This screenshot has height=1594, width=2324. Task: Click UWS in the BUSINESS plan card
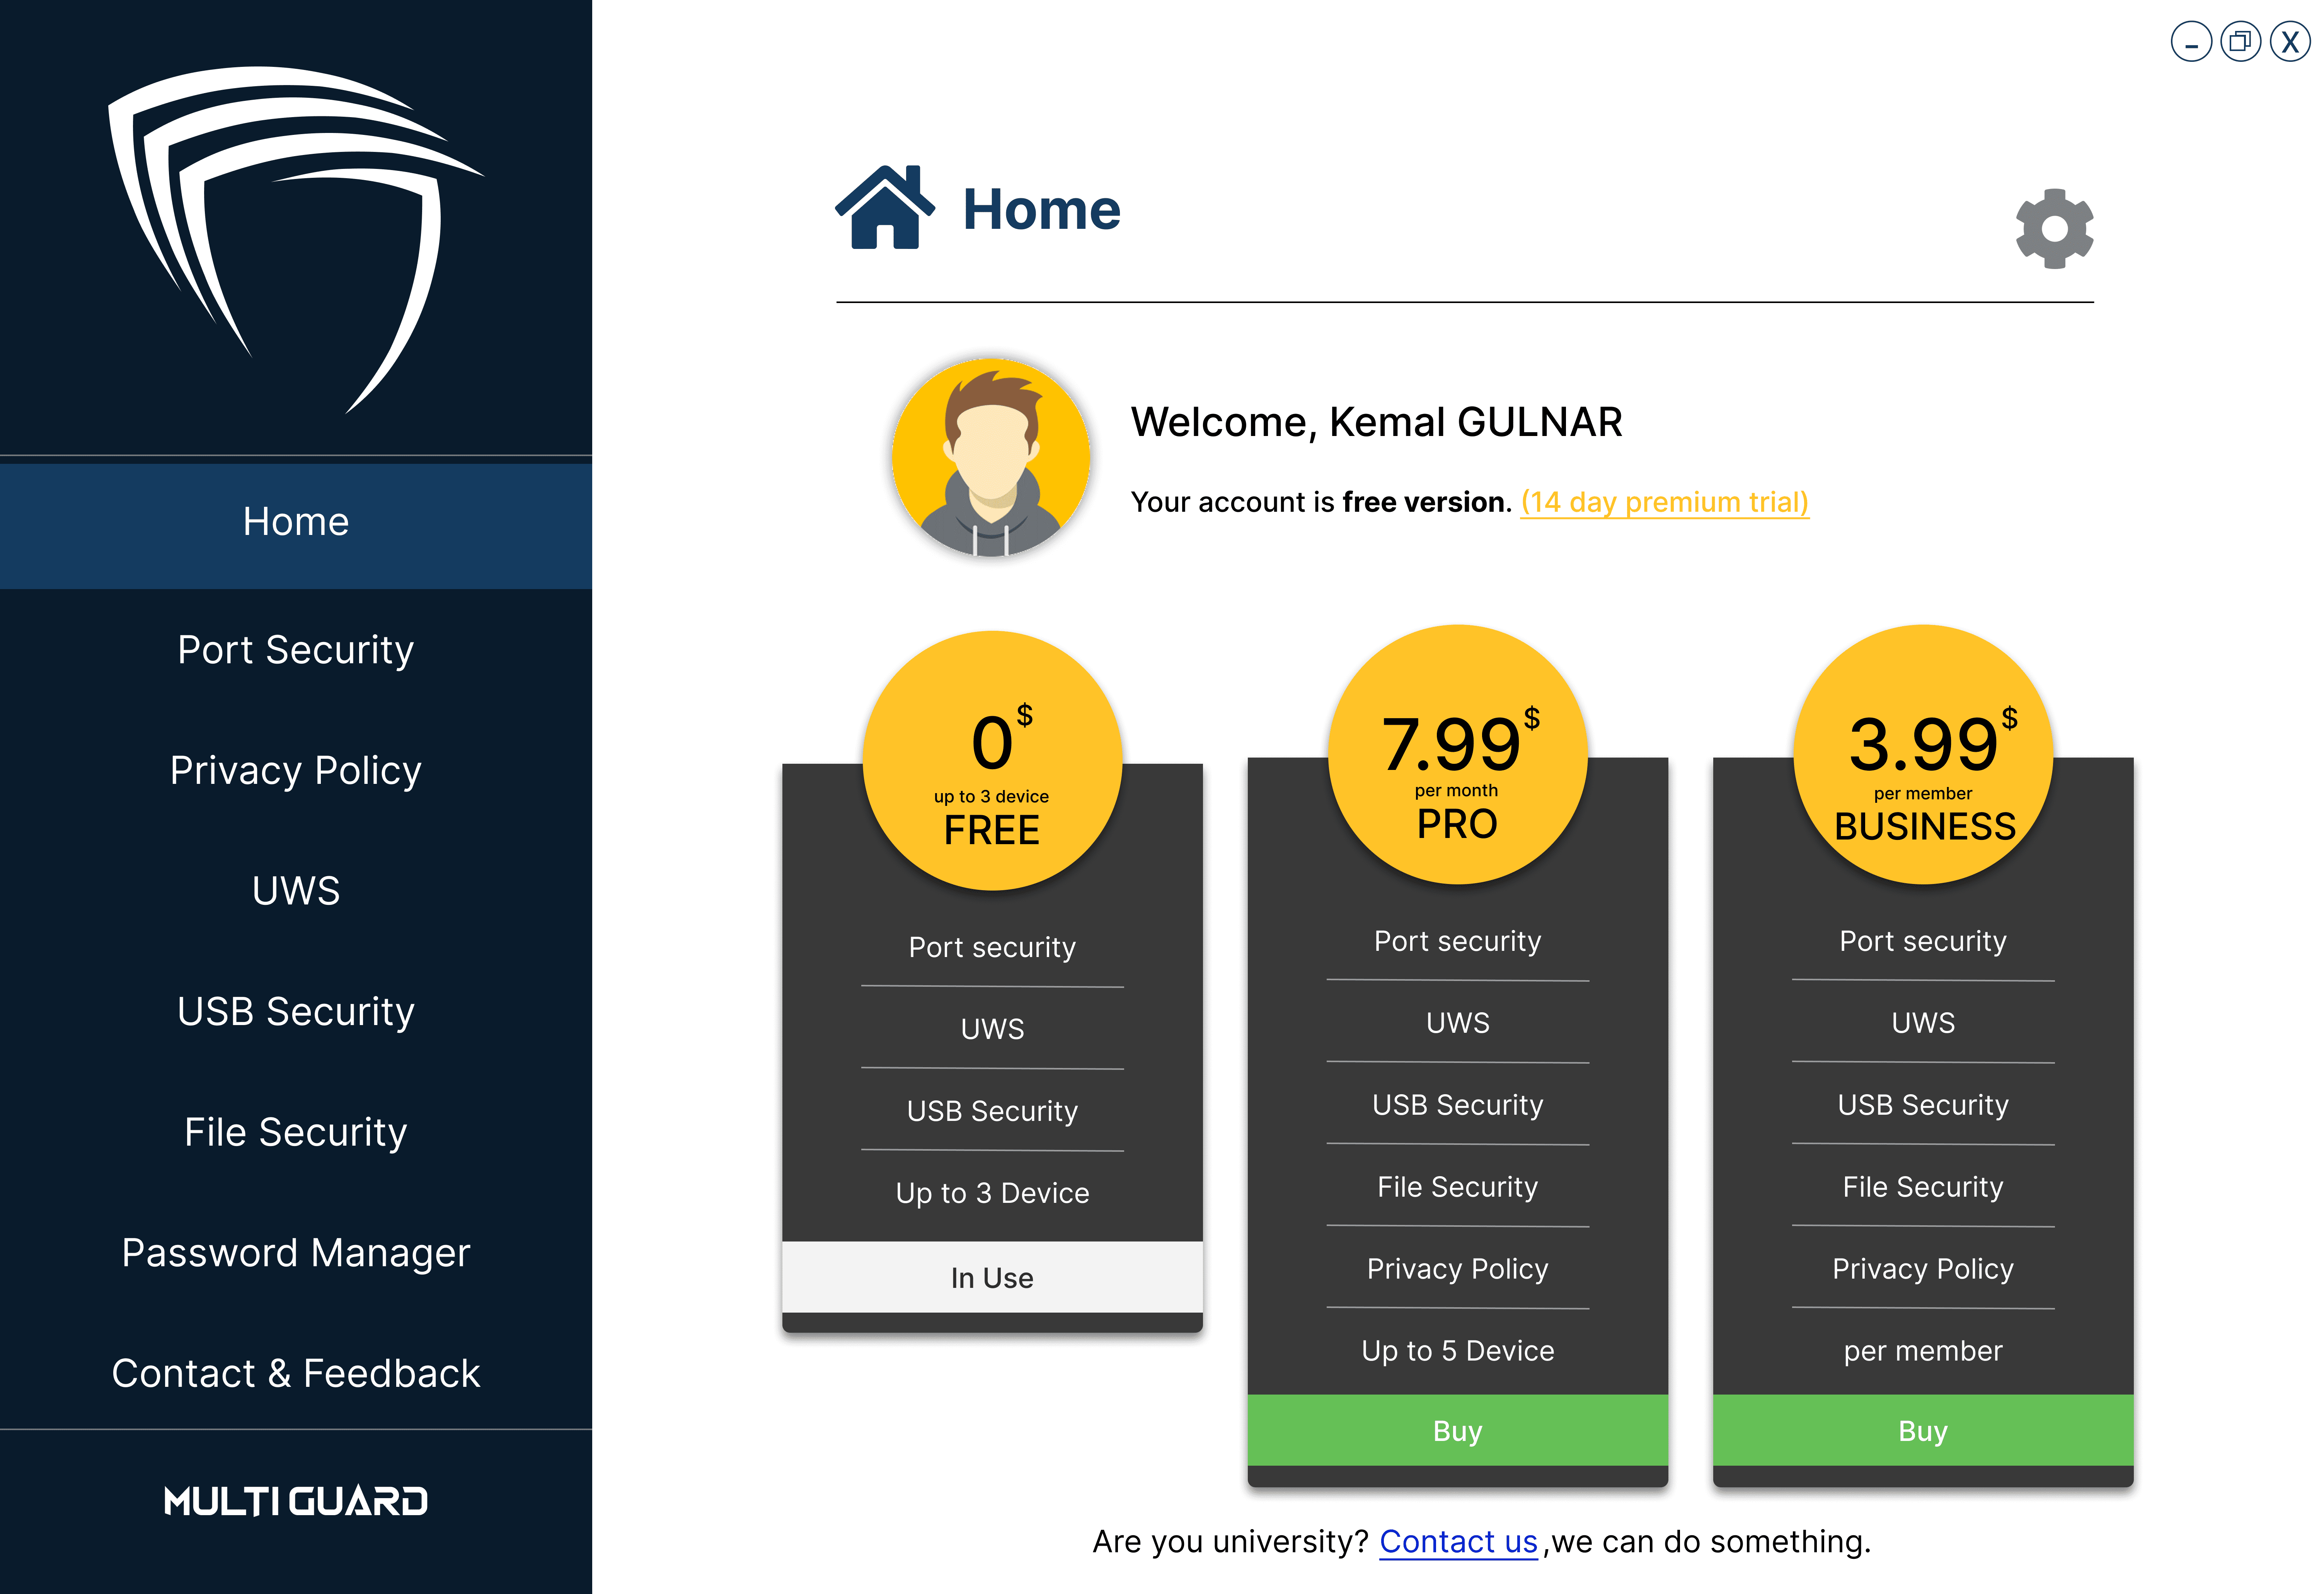[x=1923, y=1023]
